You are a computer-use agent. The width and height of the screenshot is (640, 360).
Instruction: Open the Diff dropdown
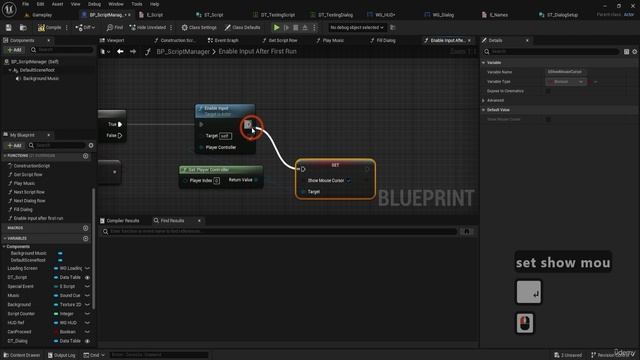pos(85,27)
